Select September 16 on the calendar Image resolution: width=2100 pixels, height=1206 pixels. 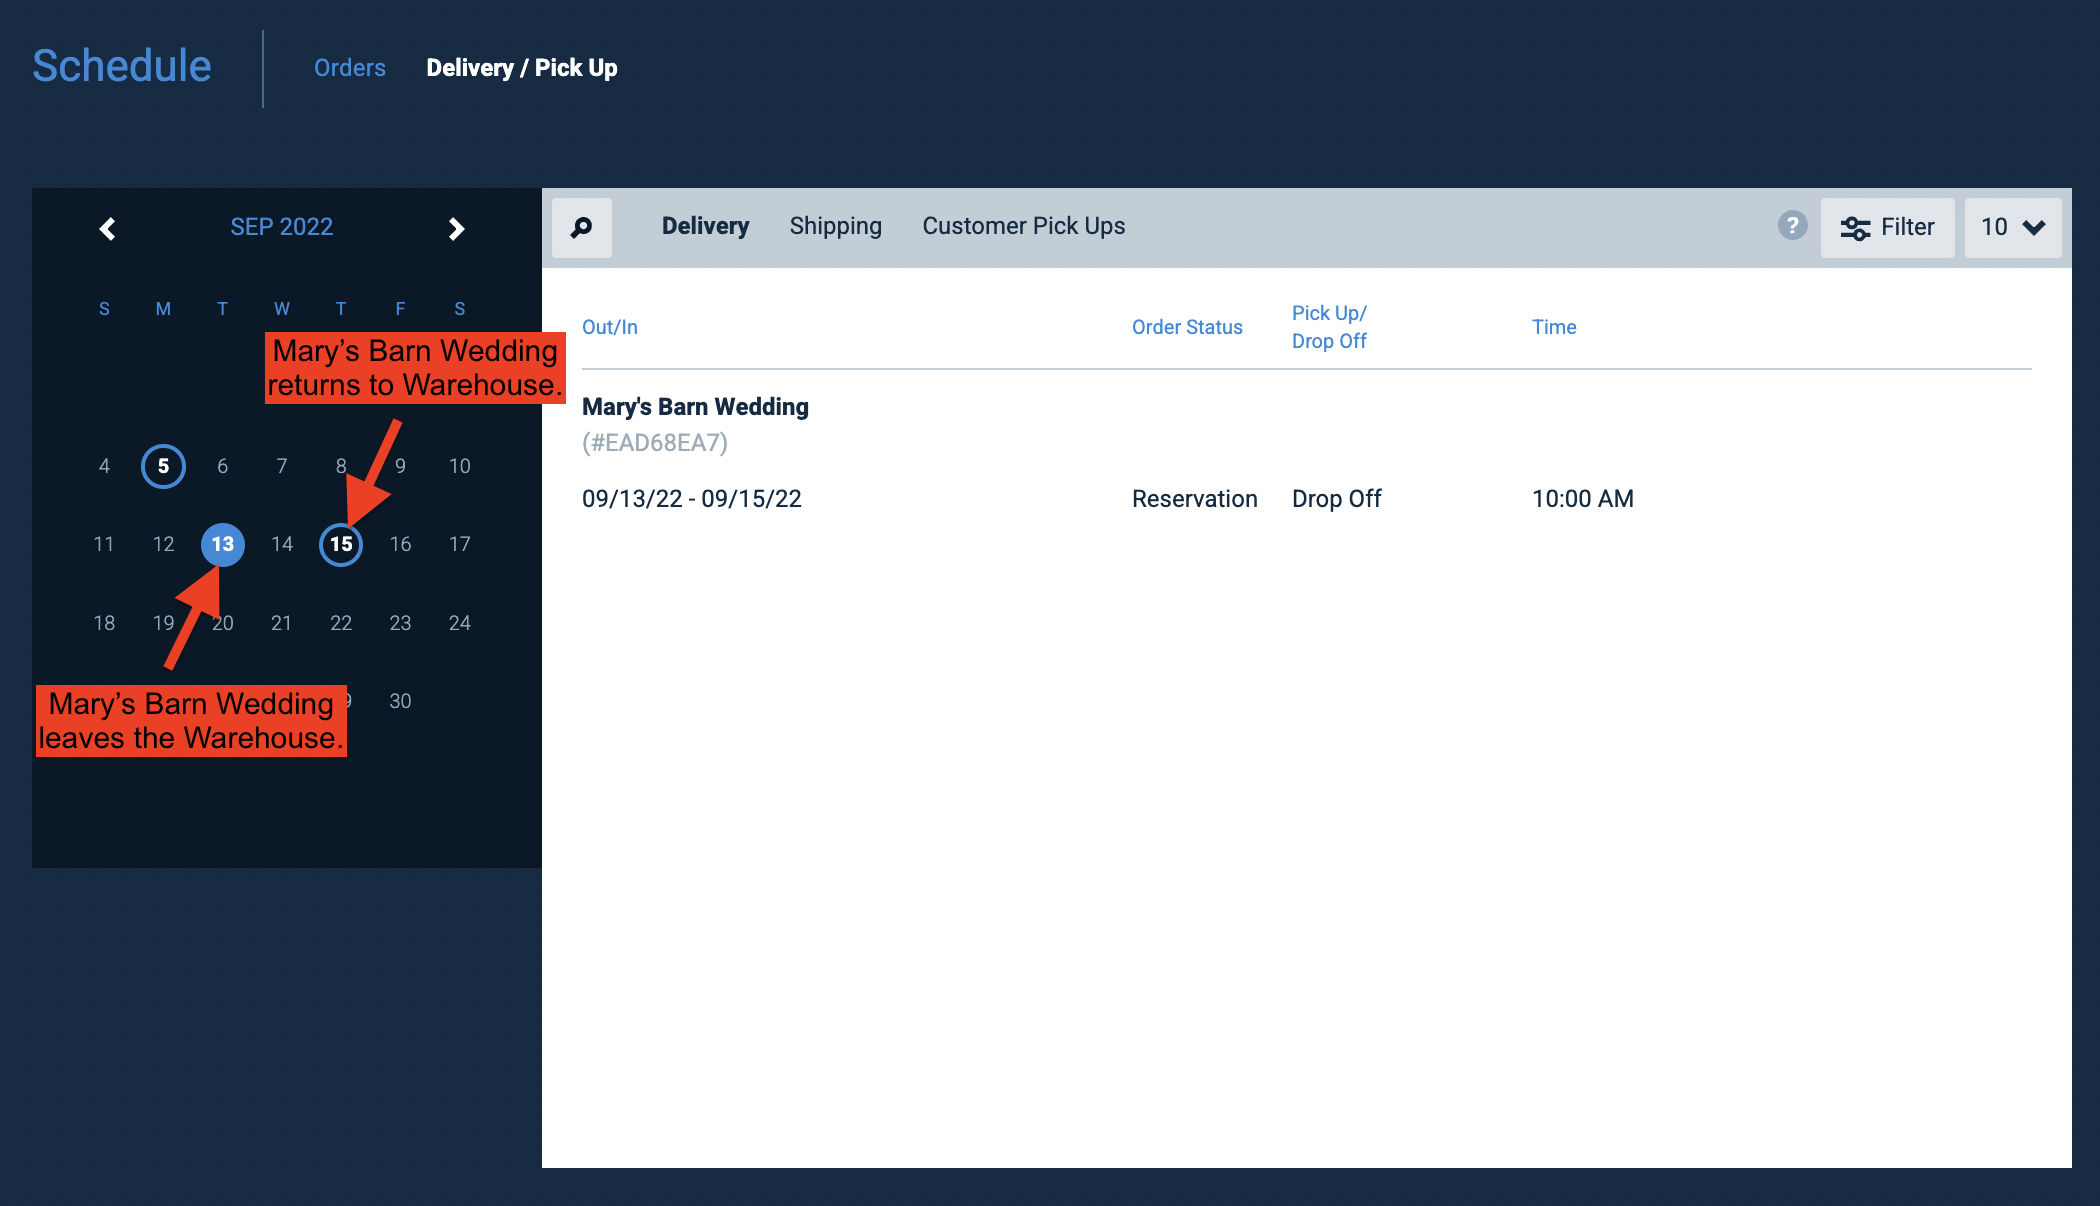pyautogui.click(x=400, y=544)
